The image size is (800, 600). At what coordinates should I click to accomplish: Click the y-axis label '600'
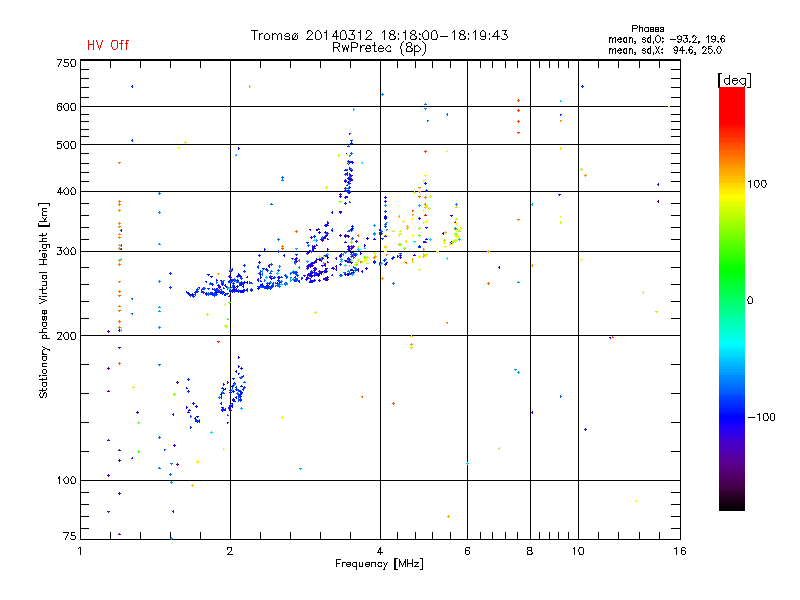tap(66, 107)
